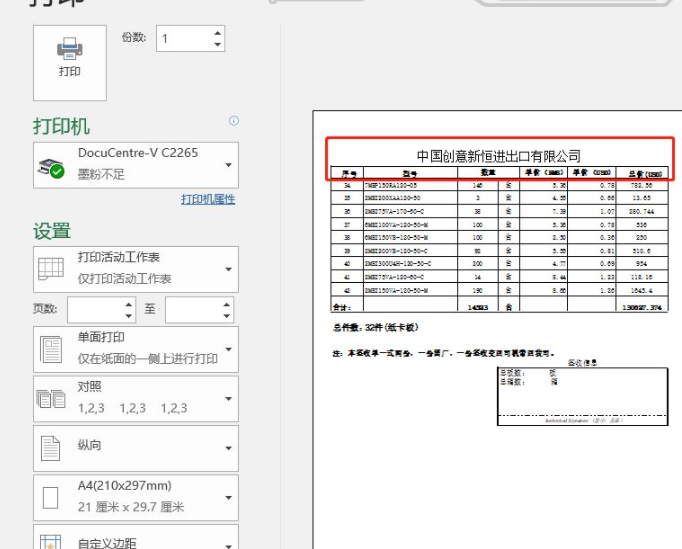Screen dimensions: 682x549
Task: Click the printer status icon with green check
Action: (x=51, y=168)
